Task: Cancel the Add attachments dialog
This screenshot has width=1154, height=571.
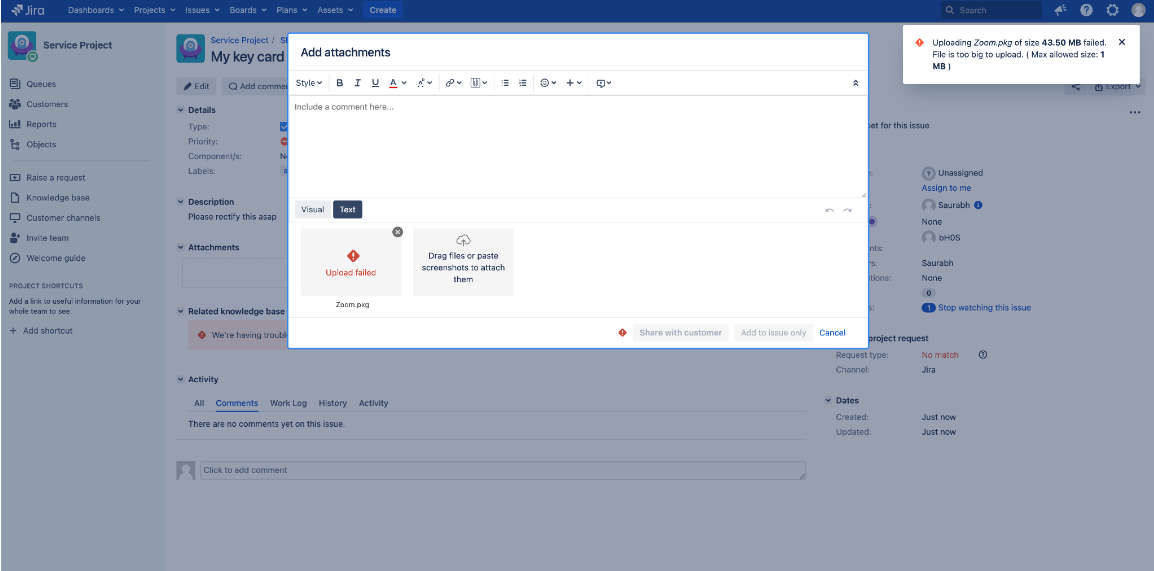Action: coord(832,332)
